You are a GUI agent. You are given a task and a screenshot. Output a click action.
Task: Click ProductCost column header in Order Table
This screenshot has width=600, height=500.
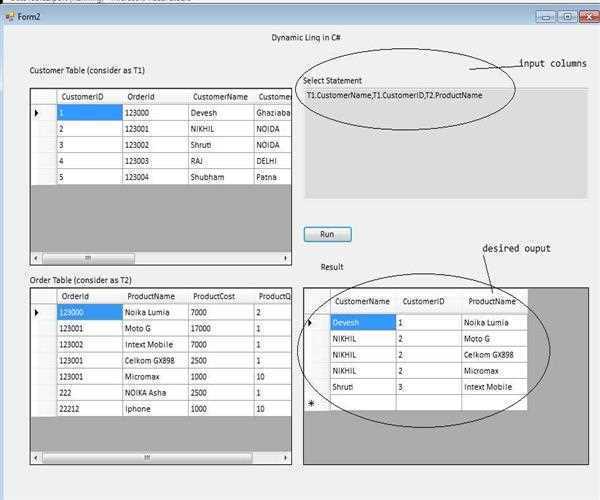(x=219, y=296)
